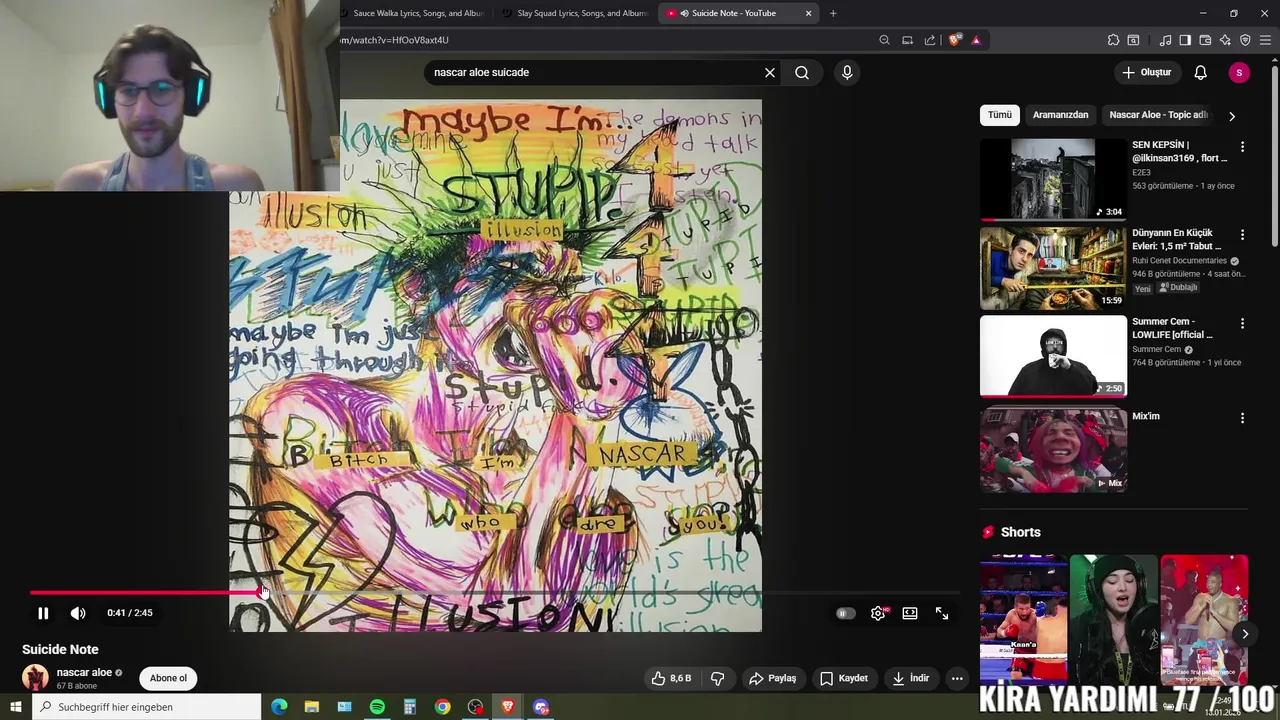Open Summer Cem LOWLIFE video thumbnail
The height and width of the screenshot is (720, 1280).
(1053, 357)
